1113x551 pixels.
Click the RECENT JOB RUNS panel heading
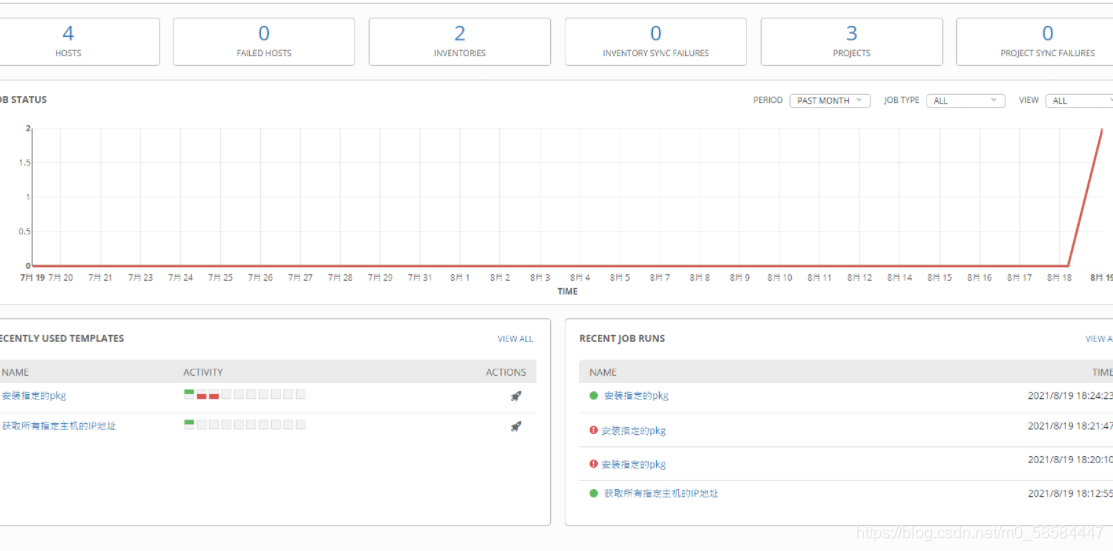(622, 339)
